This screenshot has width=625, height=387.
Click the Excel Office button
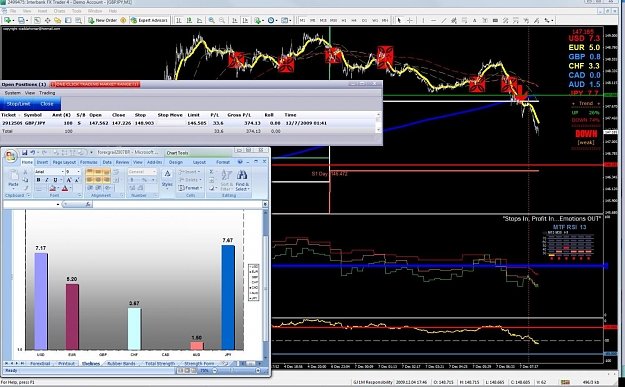point(11,156)
